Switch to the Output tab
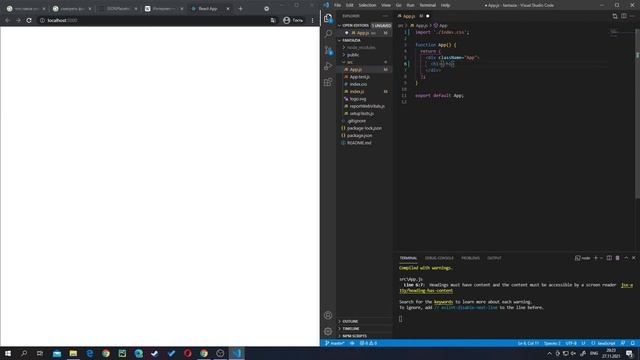The width and height of the screenshot is (640, 360). [x=494, y=258]
